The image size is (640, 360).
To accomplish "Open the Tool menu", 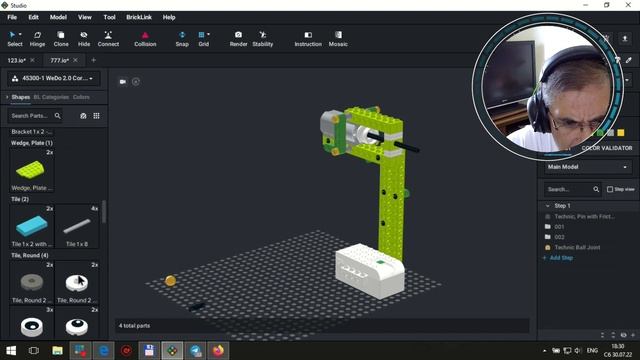I will 109,17.
